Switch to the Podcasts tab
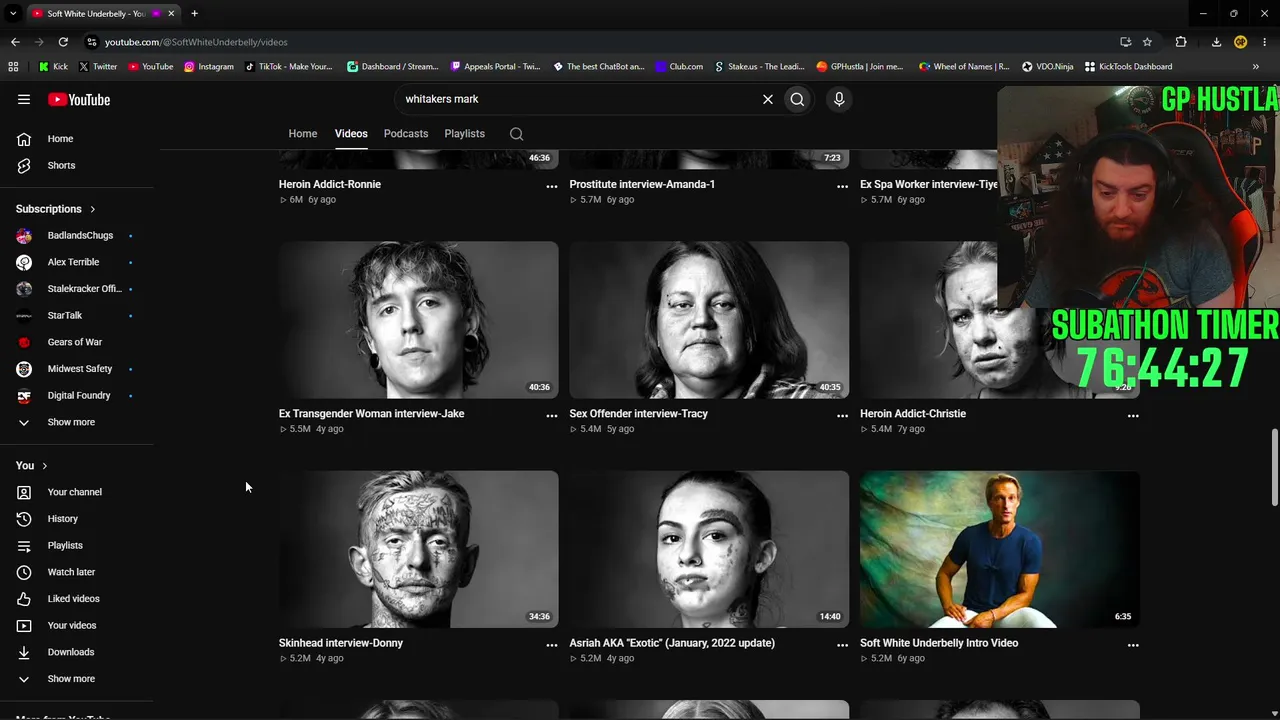This screenshot has width=1280, height=720. pos(406,134)
